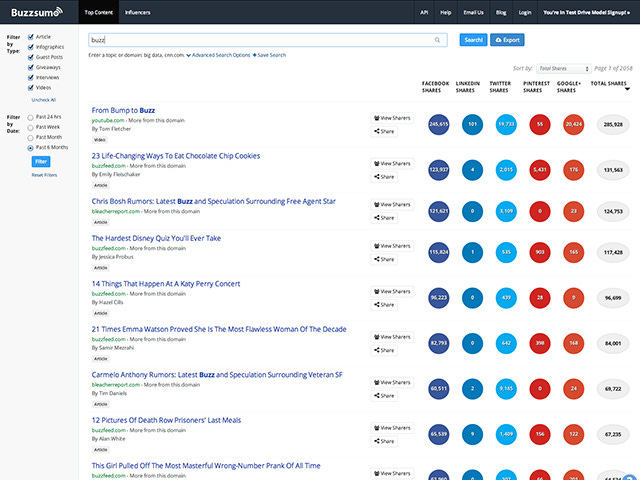Click View Sharers for Katy Perry Concert article
640x480 pixels.
[x=392, y=291]
